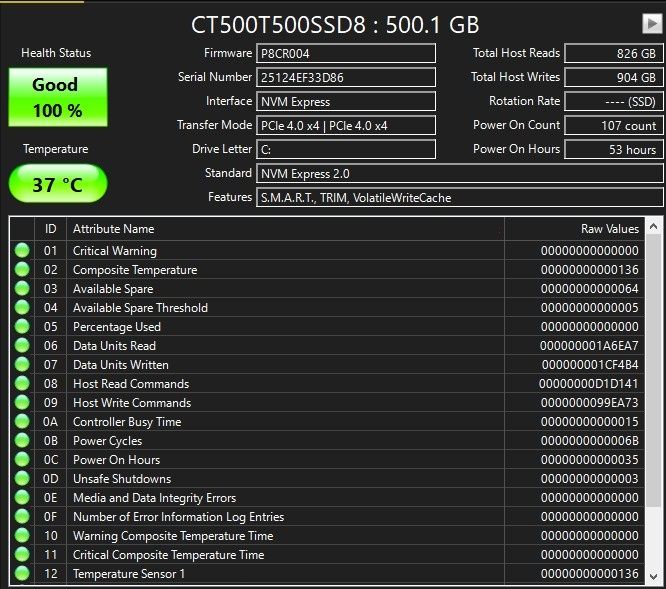Click the Power On Hours value 53 hours

614,149
